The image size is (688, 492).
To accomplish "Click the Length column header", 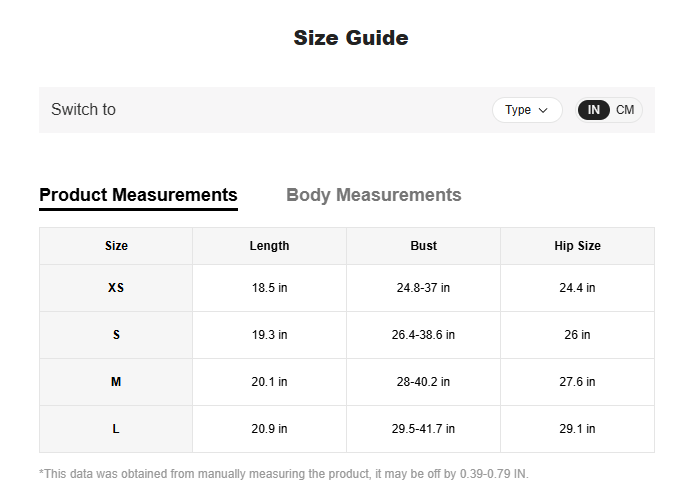I will coord(269,246).
